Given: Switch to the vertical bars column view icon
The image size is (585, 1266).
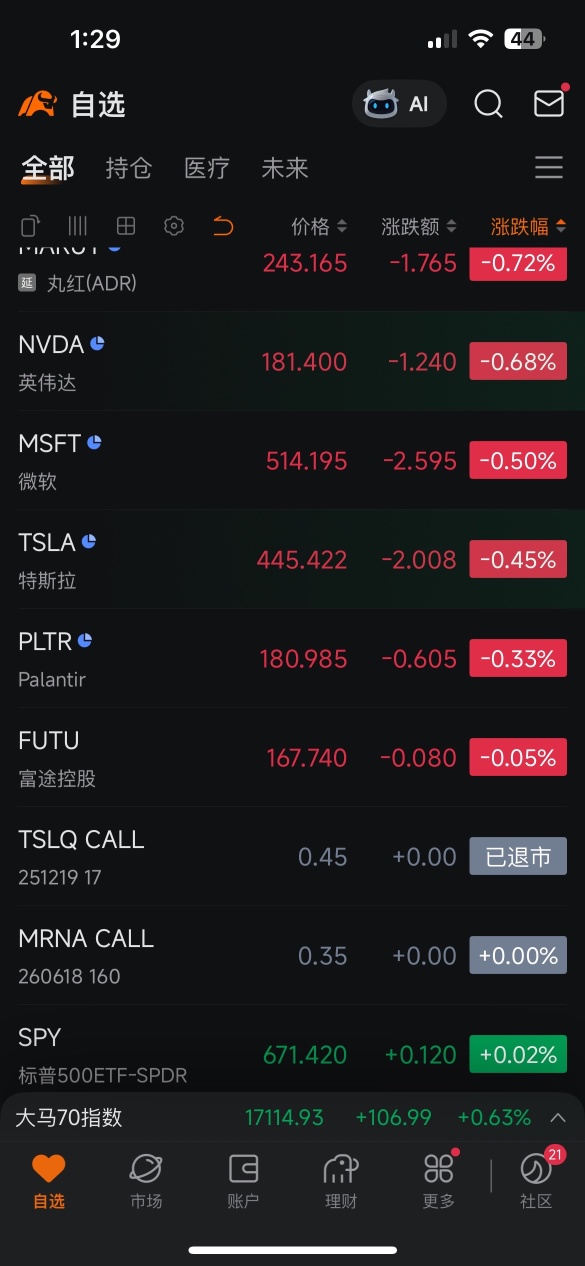Looking at the screenshot, I should (x=78, y=226).
